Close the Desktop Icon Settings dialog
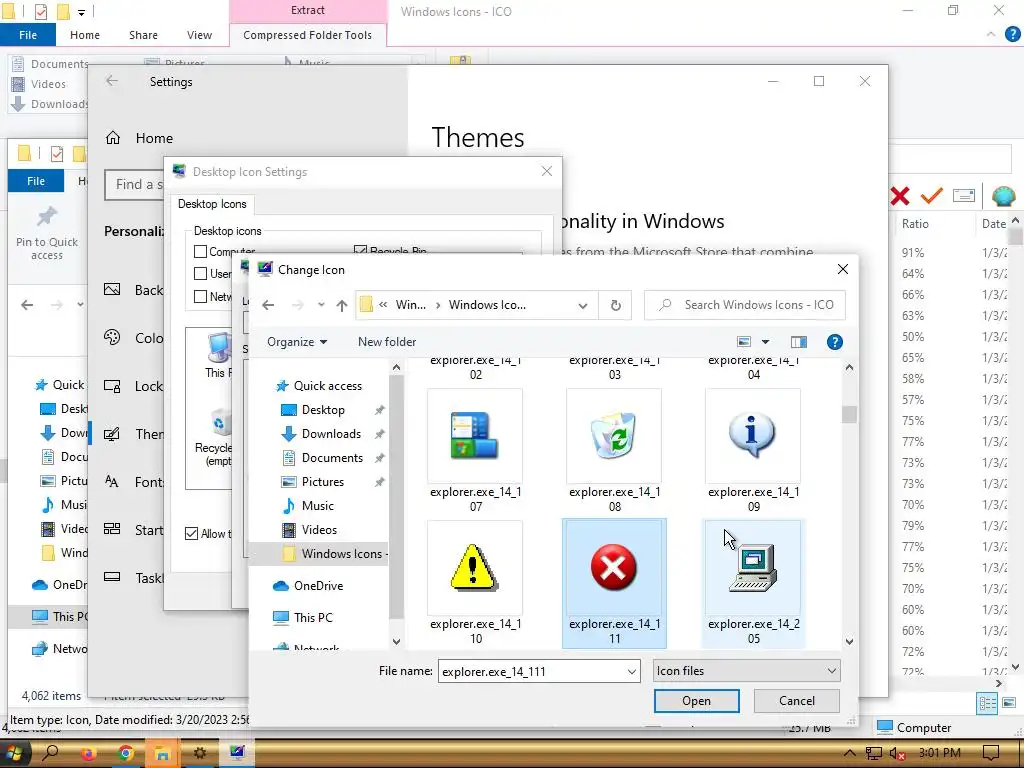 pyautogui.click(x=547, y=171)
